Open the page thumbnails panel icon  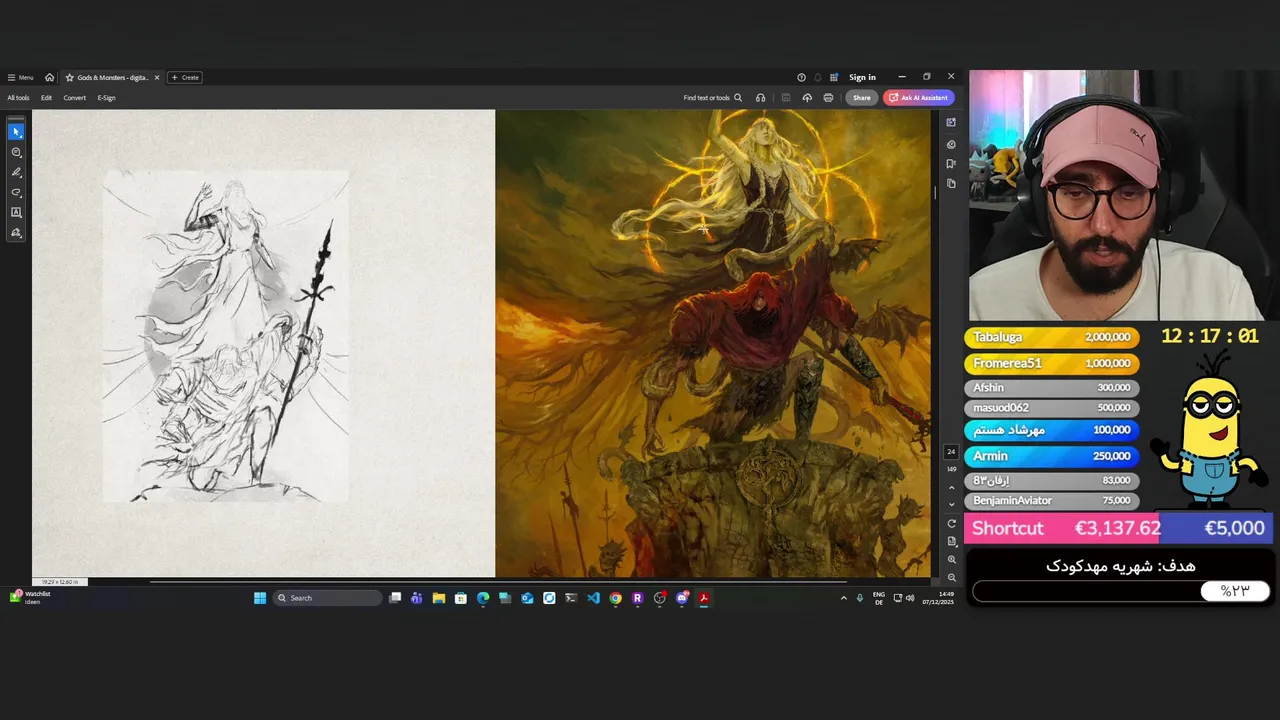(951, 183)
